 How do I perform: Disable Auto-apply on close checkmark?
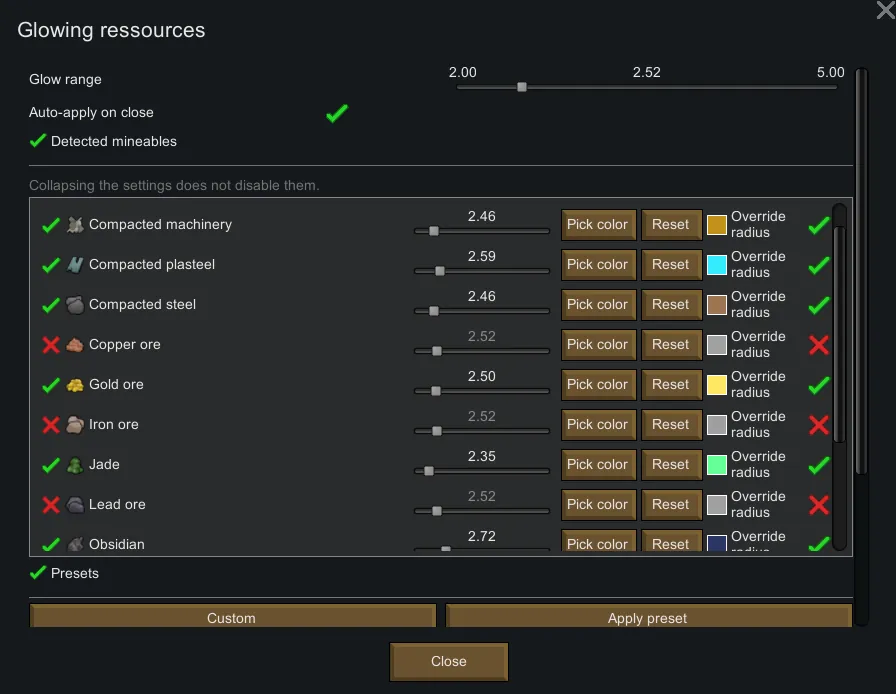coord(337,113)
